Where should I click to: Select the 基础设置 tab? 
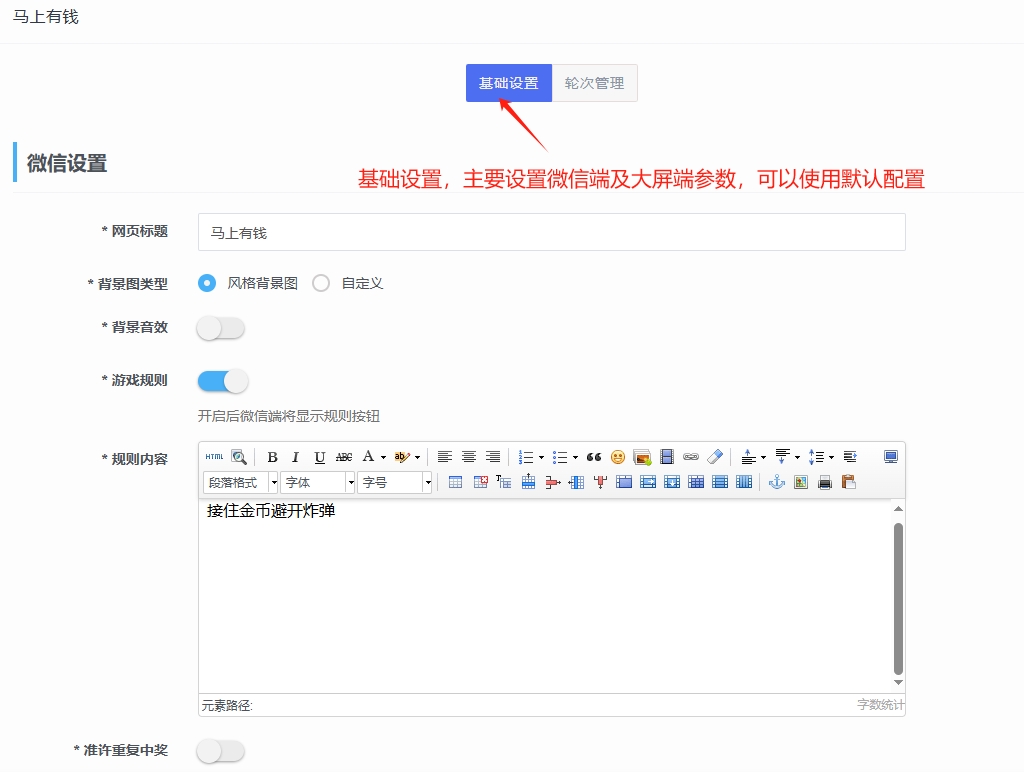(x=508, y=83)
